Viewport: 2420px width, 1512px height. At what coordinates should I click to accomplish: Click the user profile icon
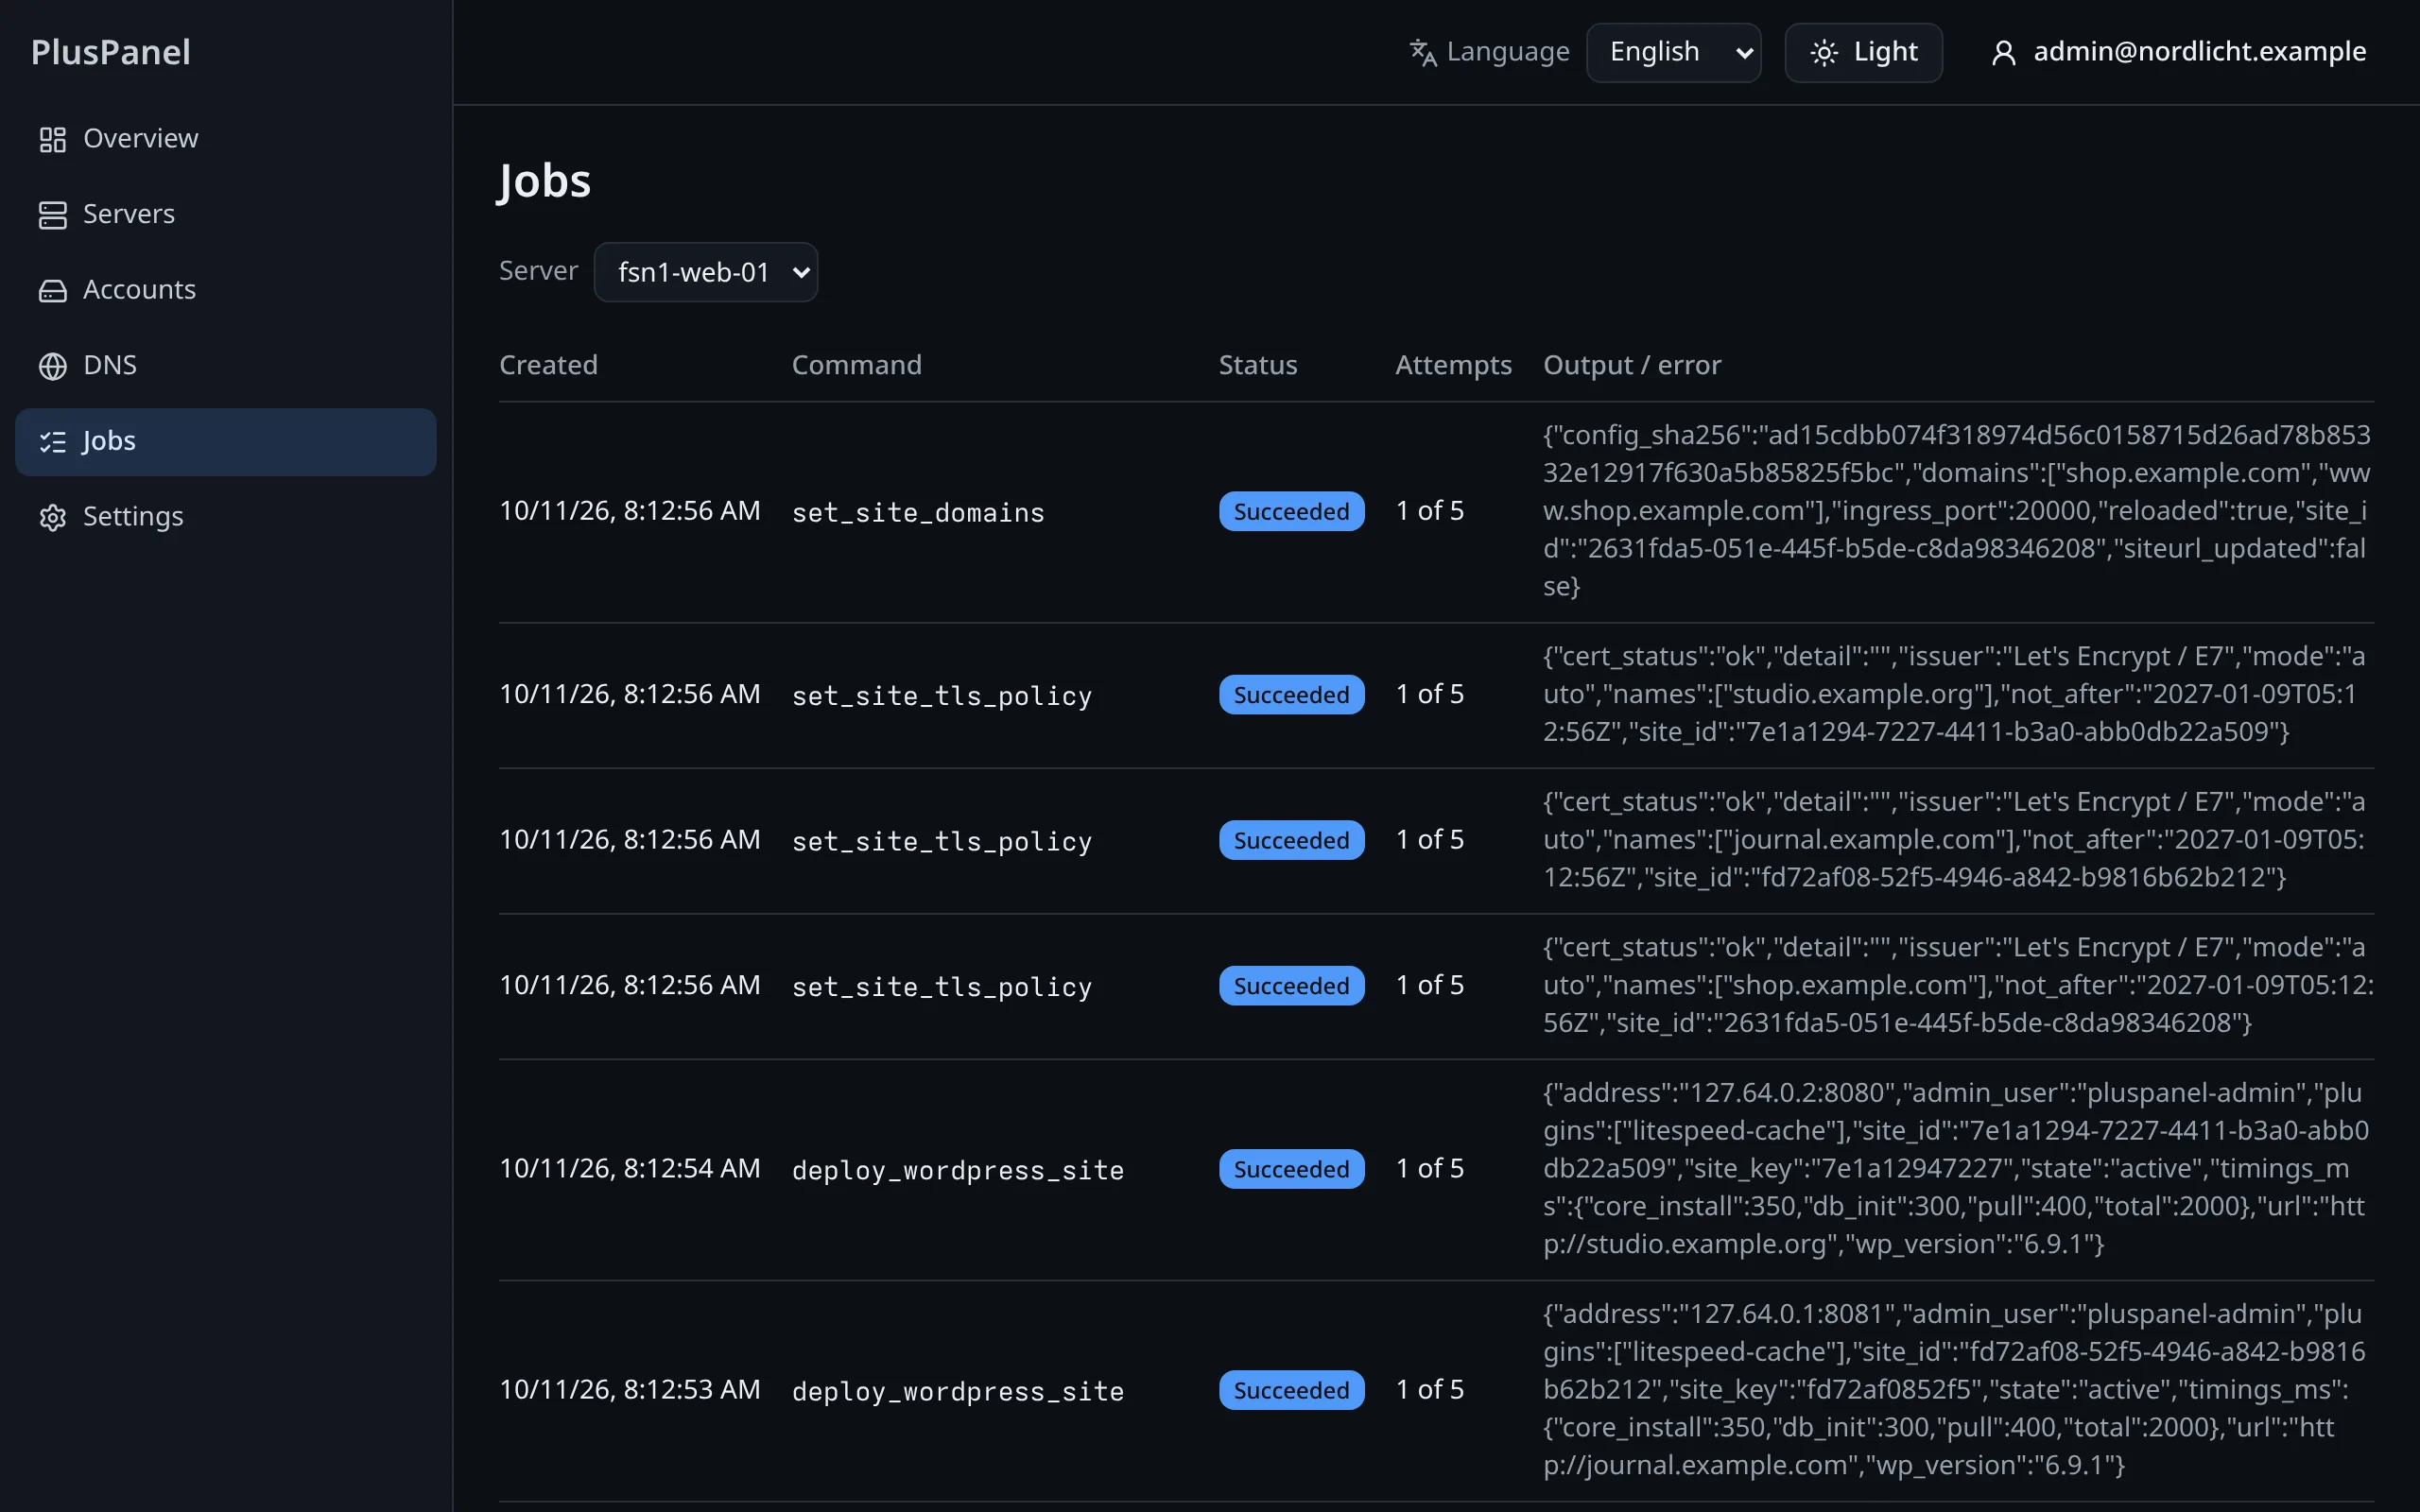pyautogui.click(x=2003, y=52)
